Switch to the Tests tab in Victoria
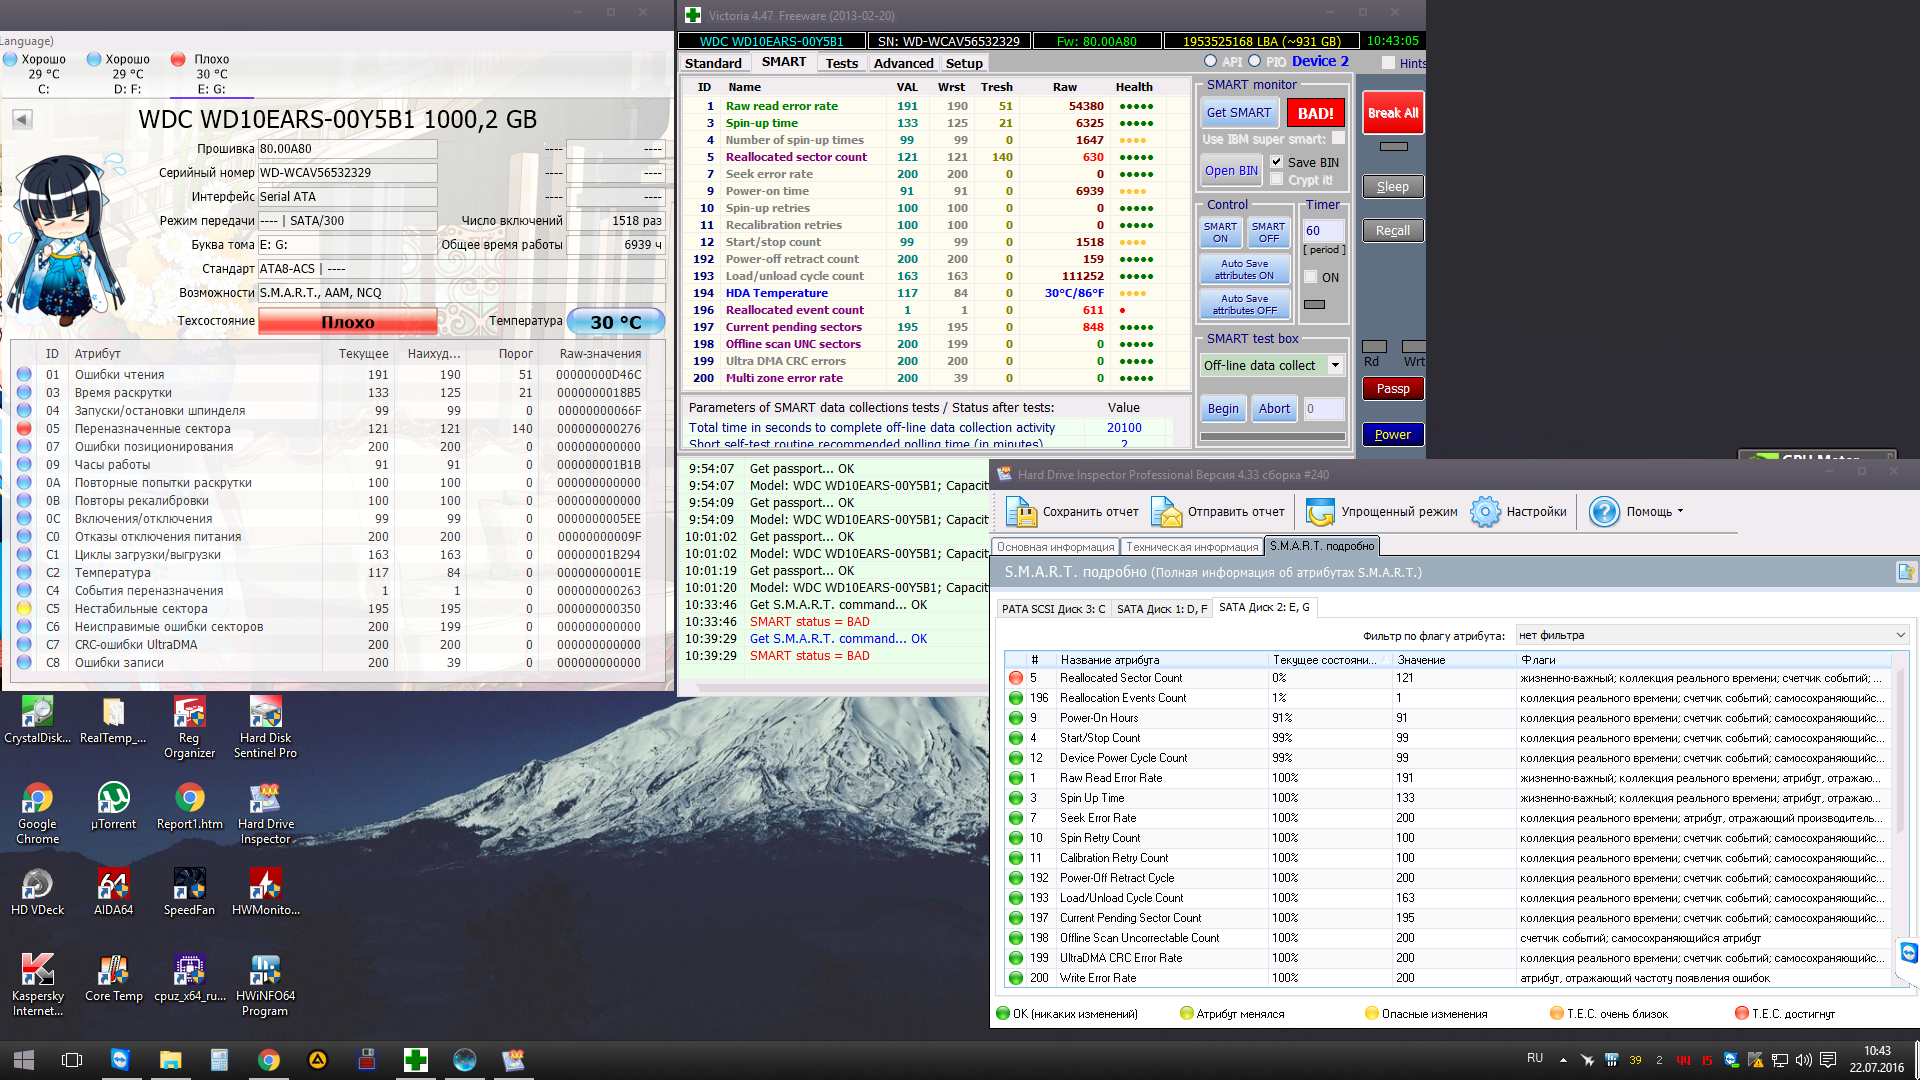This screenshot has width=1920, height=1080. click(x=841, y=63)
